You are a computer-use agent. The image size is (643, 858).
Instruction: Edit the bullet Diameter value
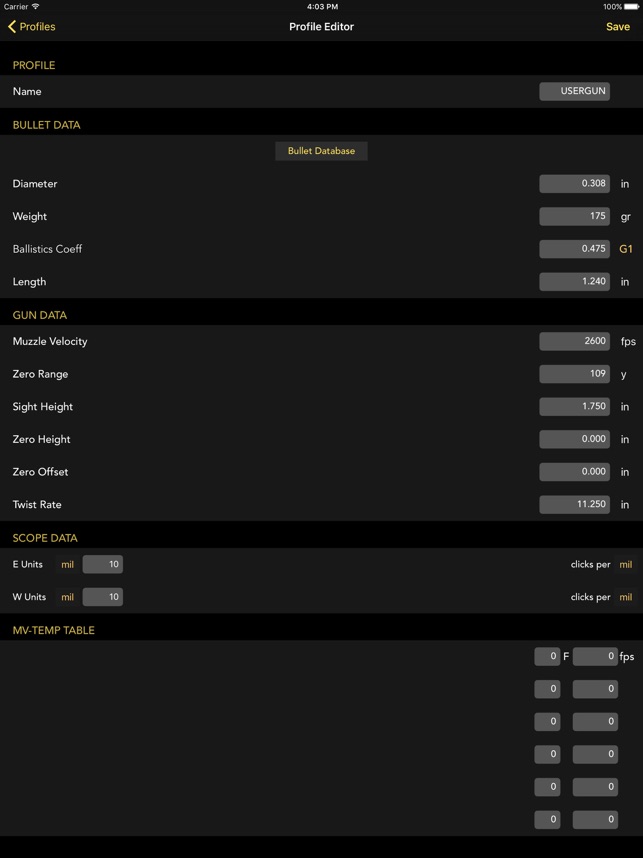[574, 184]
